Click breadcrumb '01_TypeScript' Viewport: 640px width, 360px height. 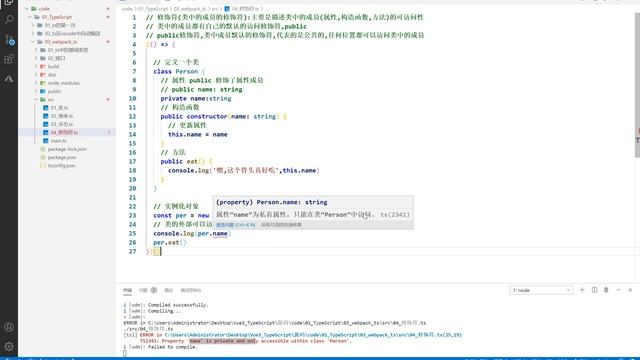coord(153,9)
